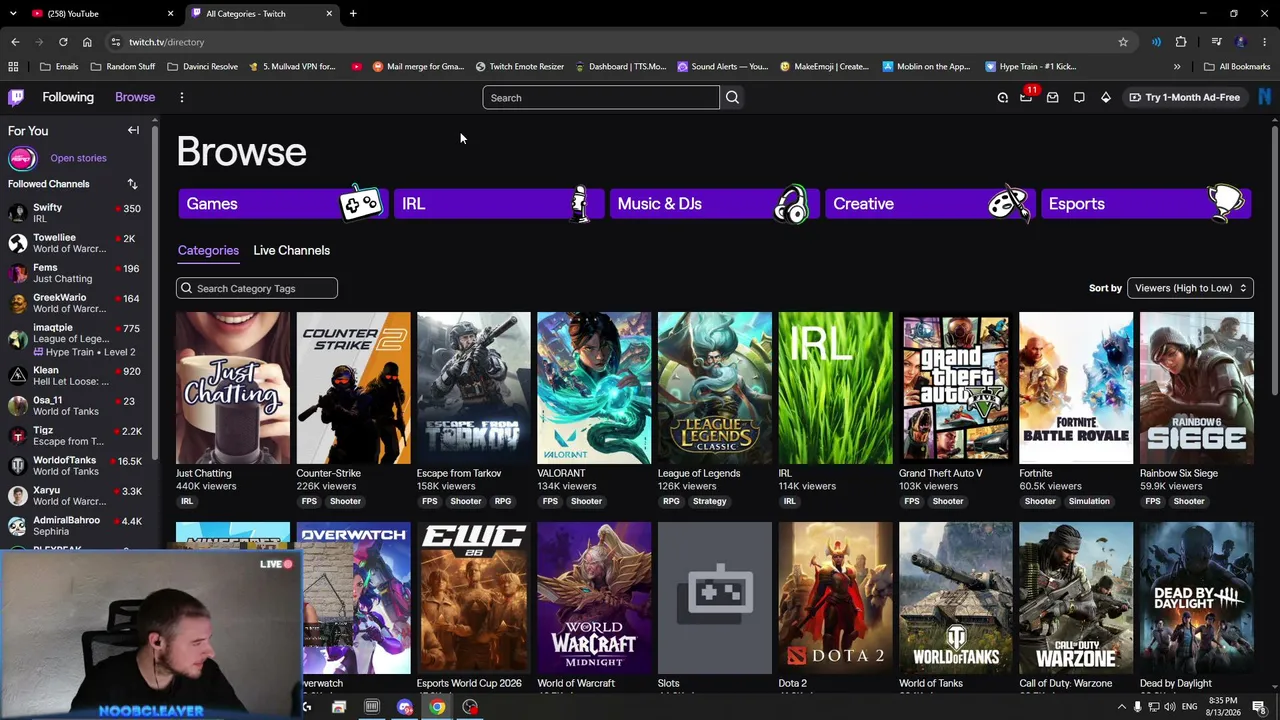This screenshot has height=720, width=1280.
Task: Show hidden bookmarks with the double chevron
Action: [1177, 67]
